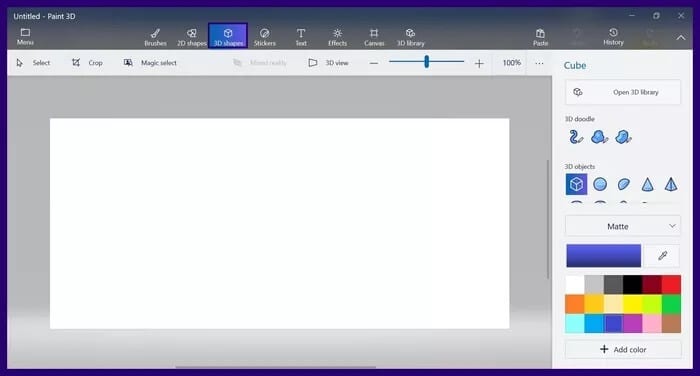Screen dimensions: 700x376
Task: Pick the green color swatch
Action: pyautogui.click(x=671, y=304)
